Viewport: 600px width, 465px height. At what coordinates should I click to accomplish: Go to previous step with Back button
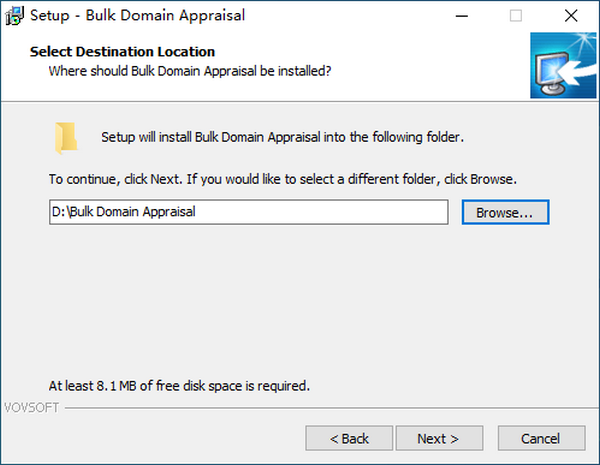pyautogui.click(x=349, y=438)
